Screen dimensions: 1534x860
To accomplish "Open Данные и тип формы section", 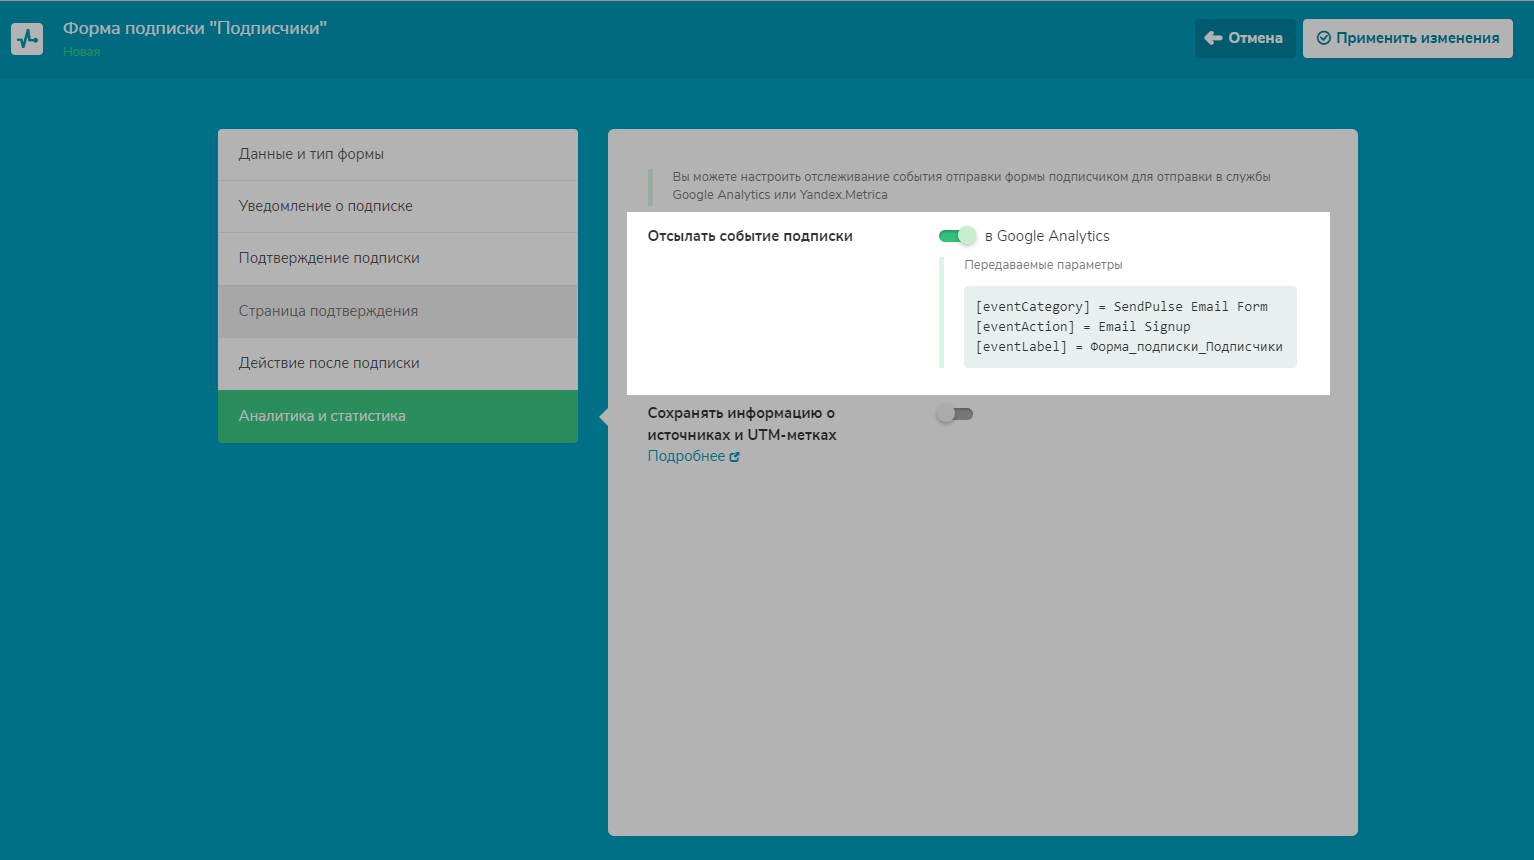I will click(398, 154).
